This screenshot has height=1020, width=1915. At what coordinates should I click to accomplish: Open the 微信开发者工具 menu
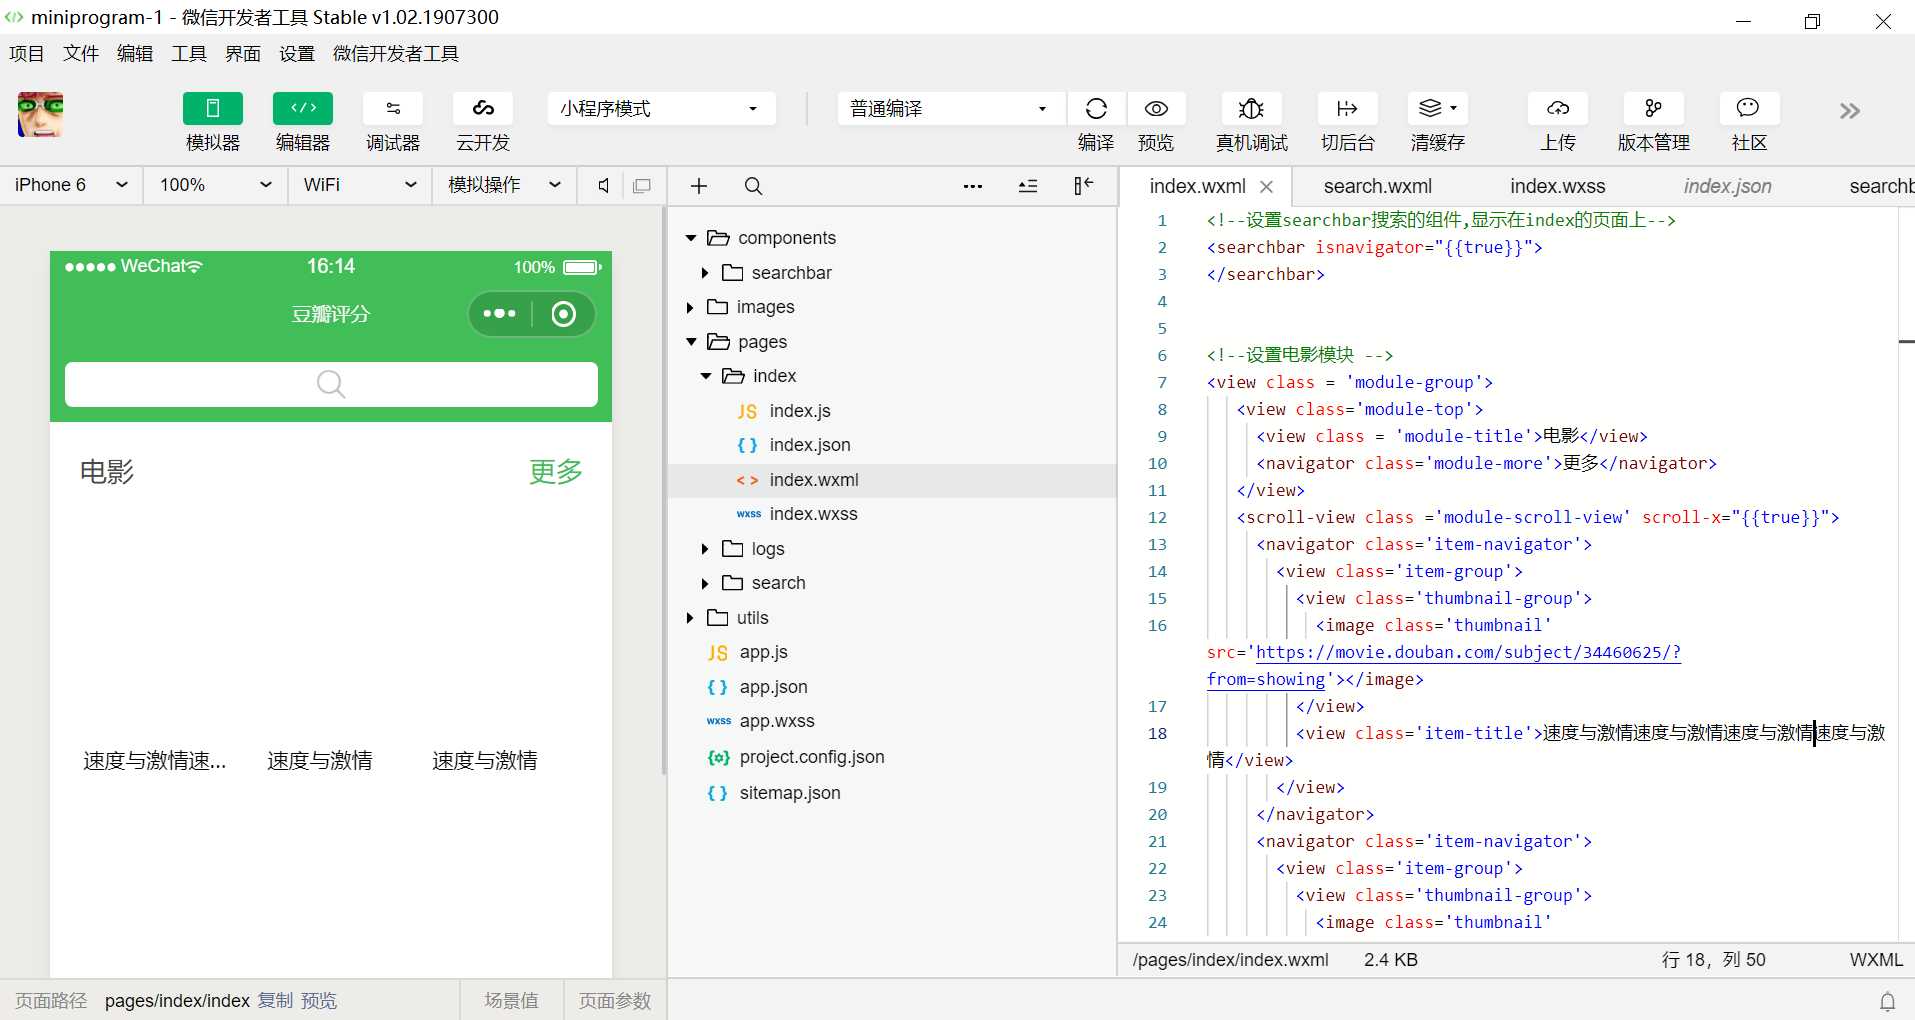396,54
